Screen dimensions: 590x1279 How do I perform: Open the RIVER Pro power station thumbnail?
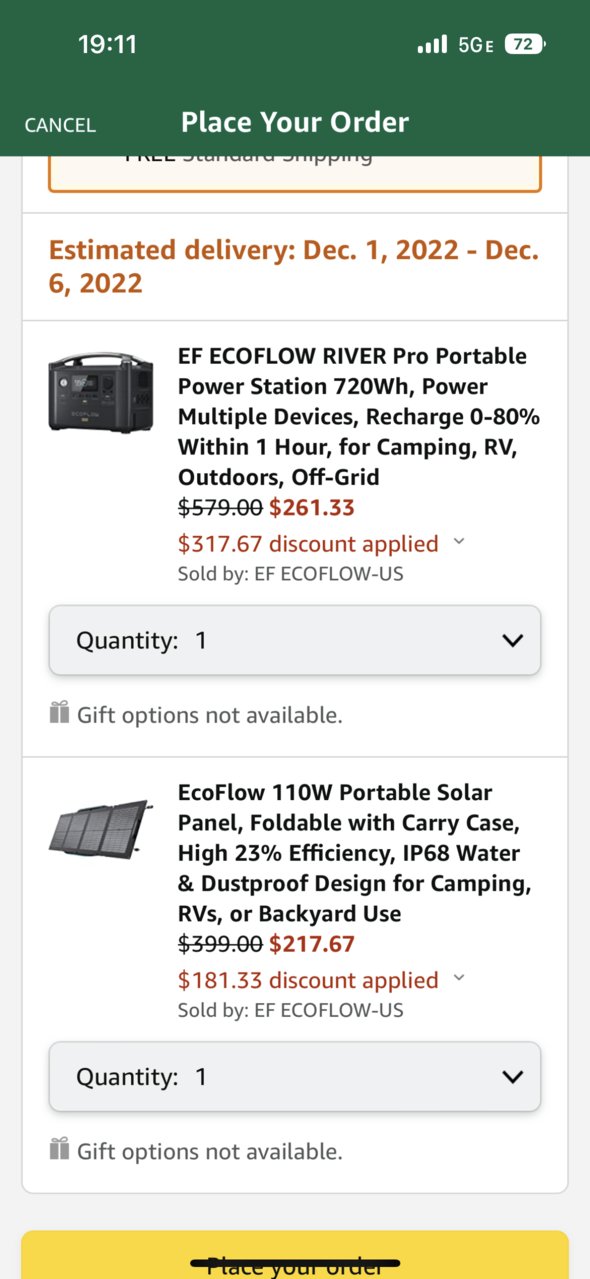[x=100, y=393]
